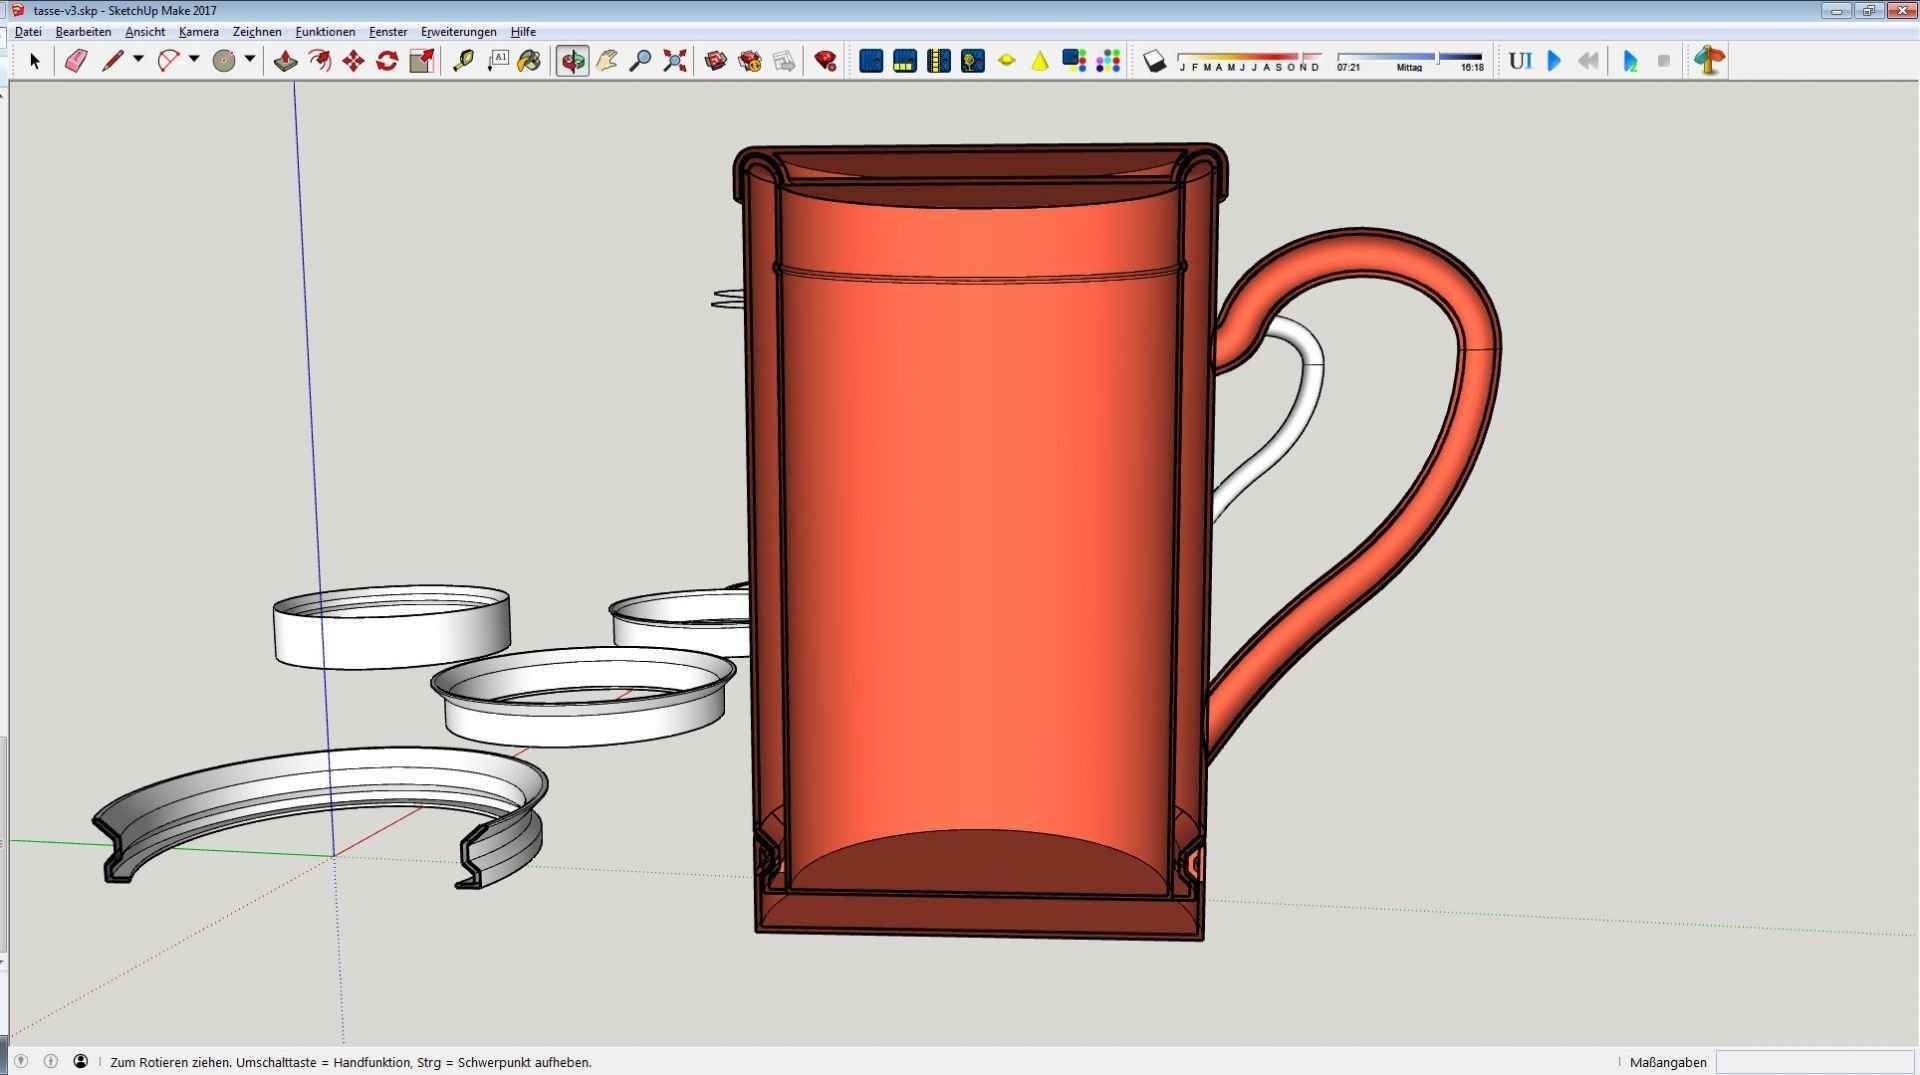1920x1075 pixels.
Task: Expand the arc tool dropdown arrow
Action: (194, 60)
